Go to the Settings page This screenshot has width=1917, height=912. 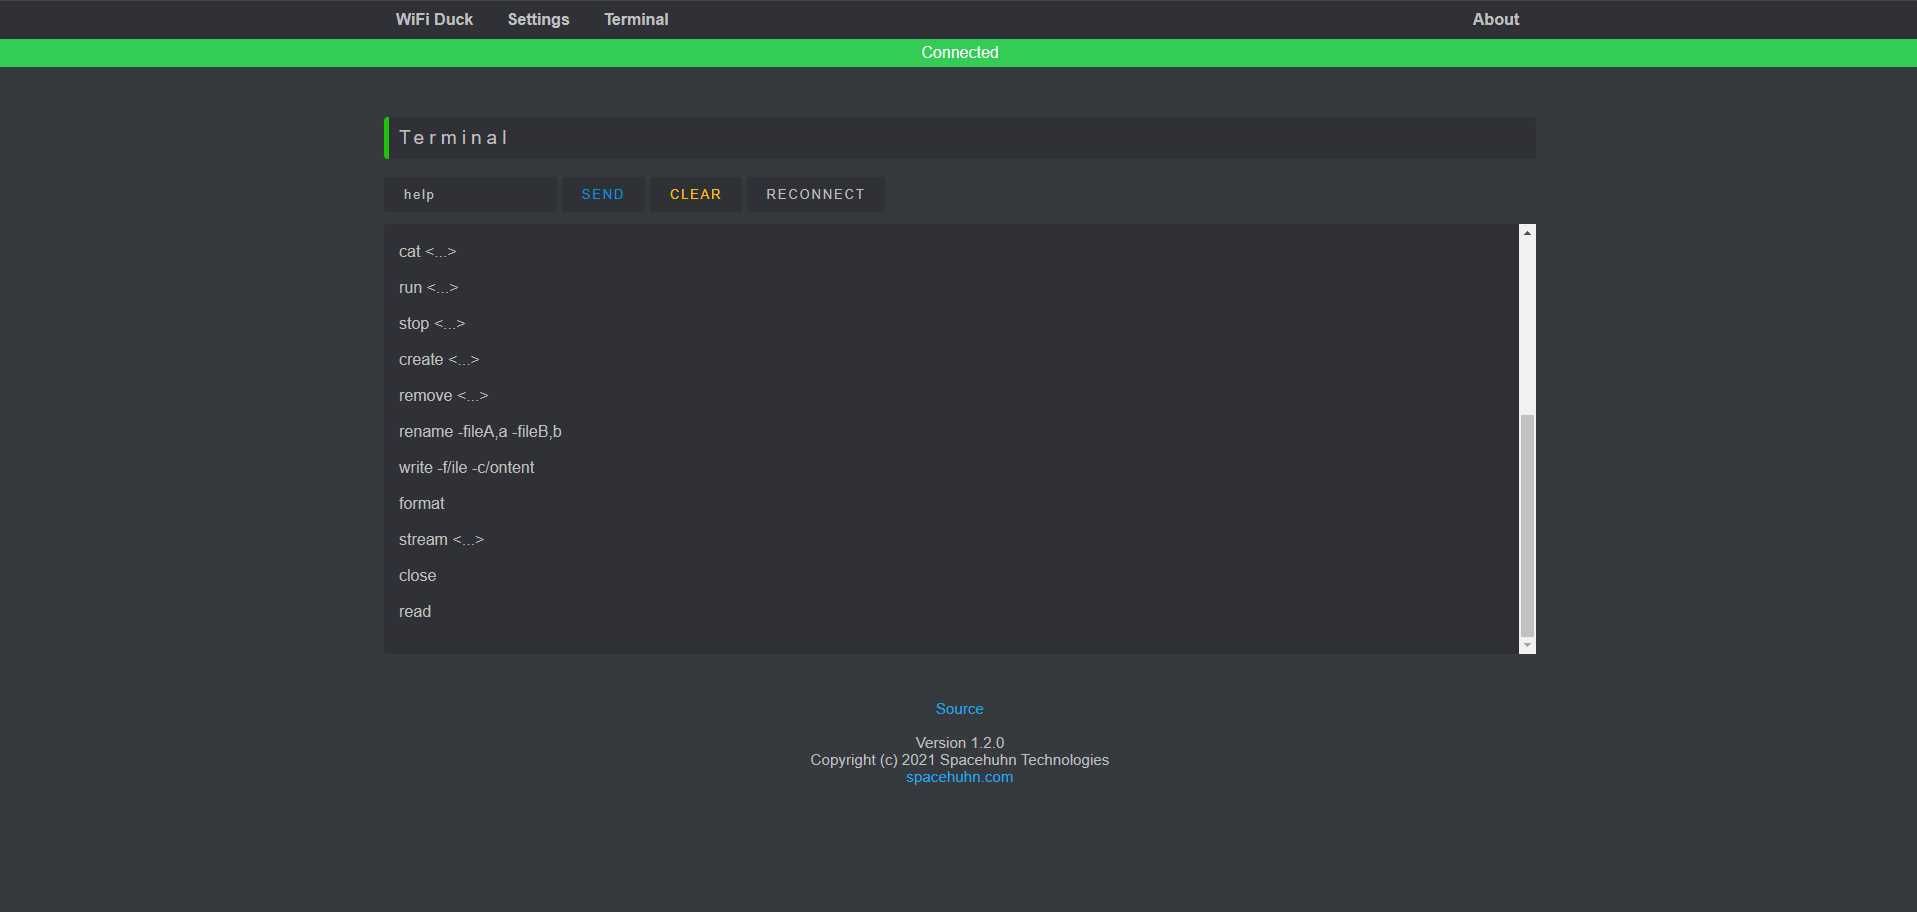coord(538,19)
